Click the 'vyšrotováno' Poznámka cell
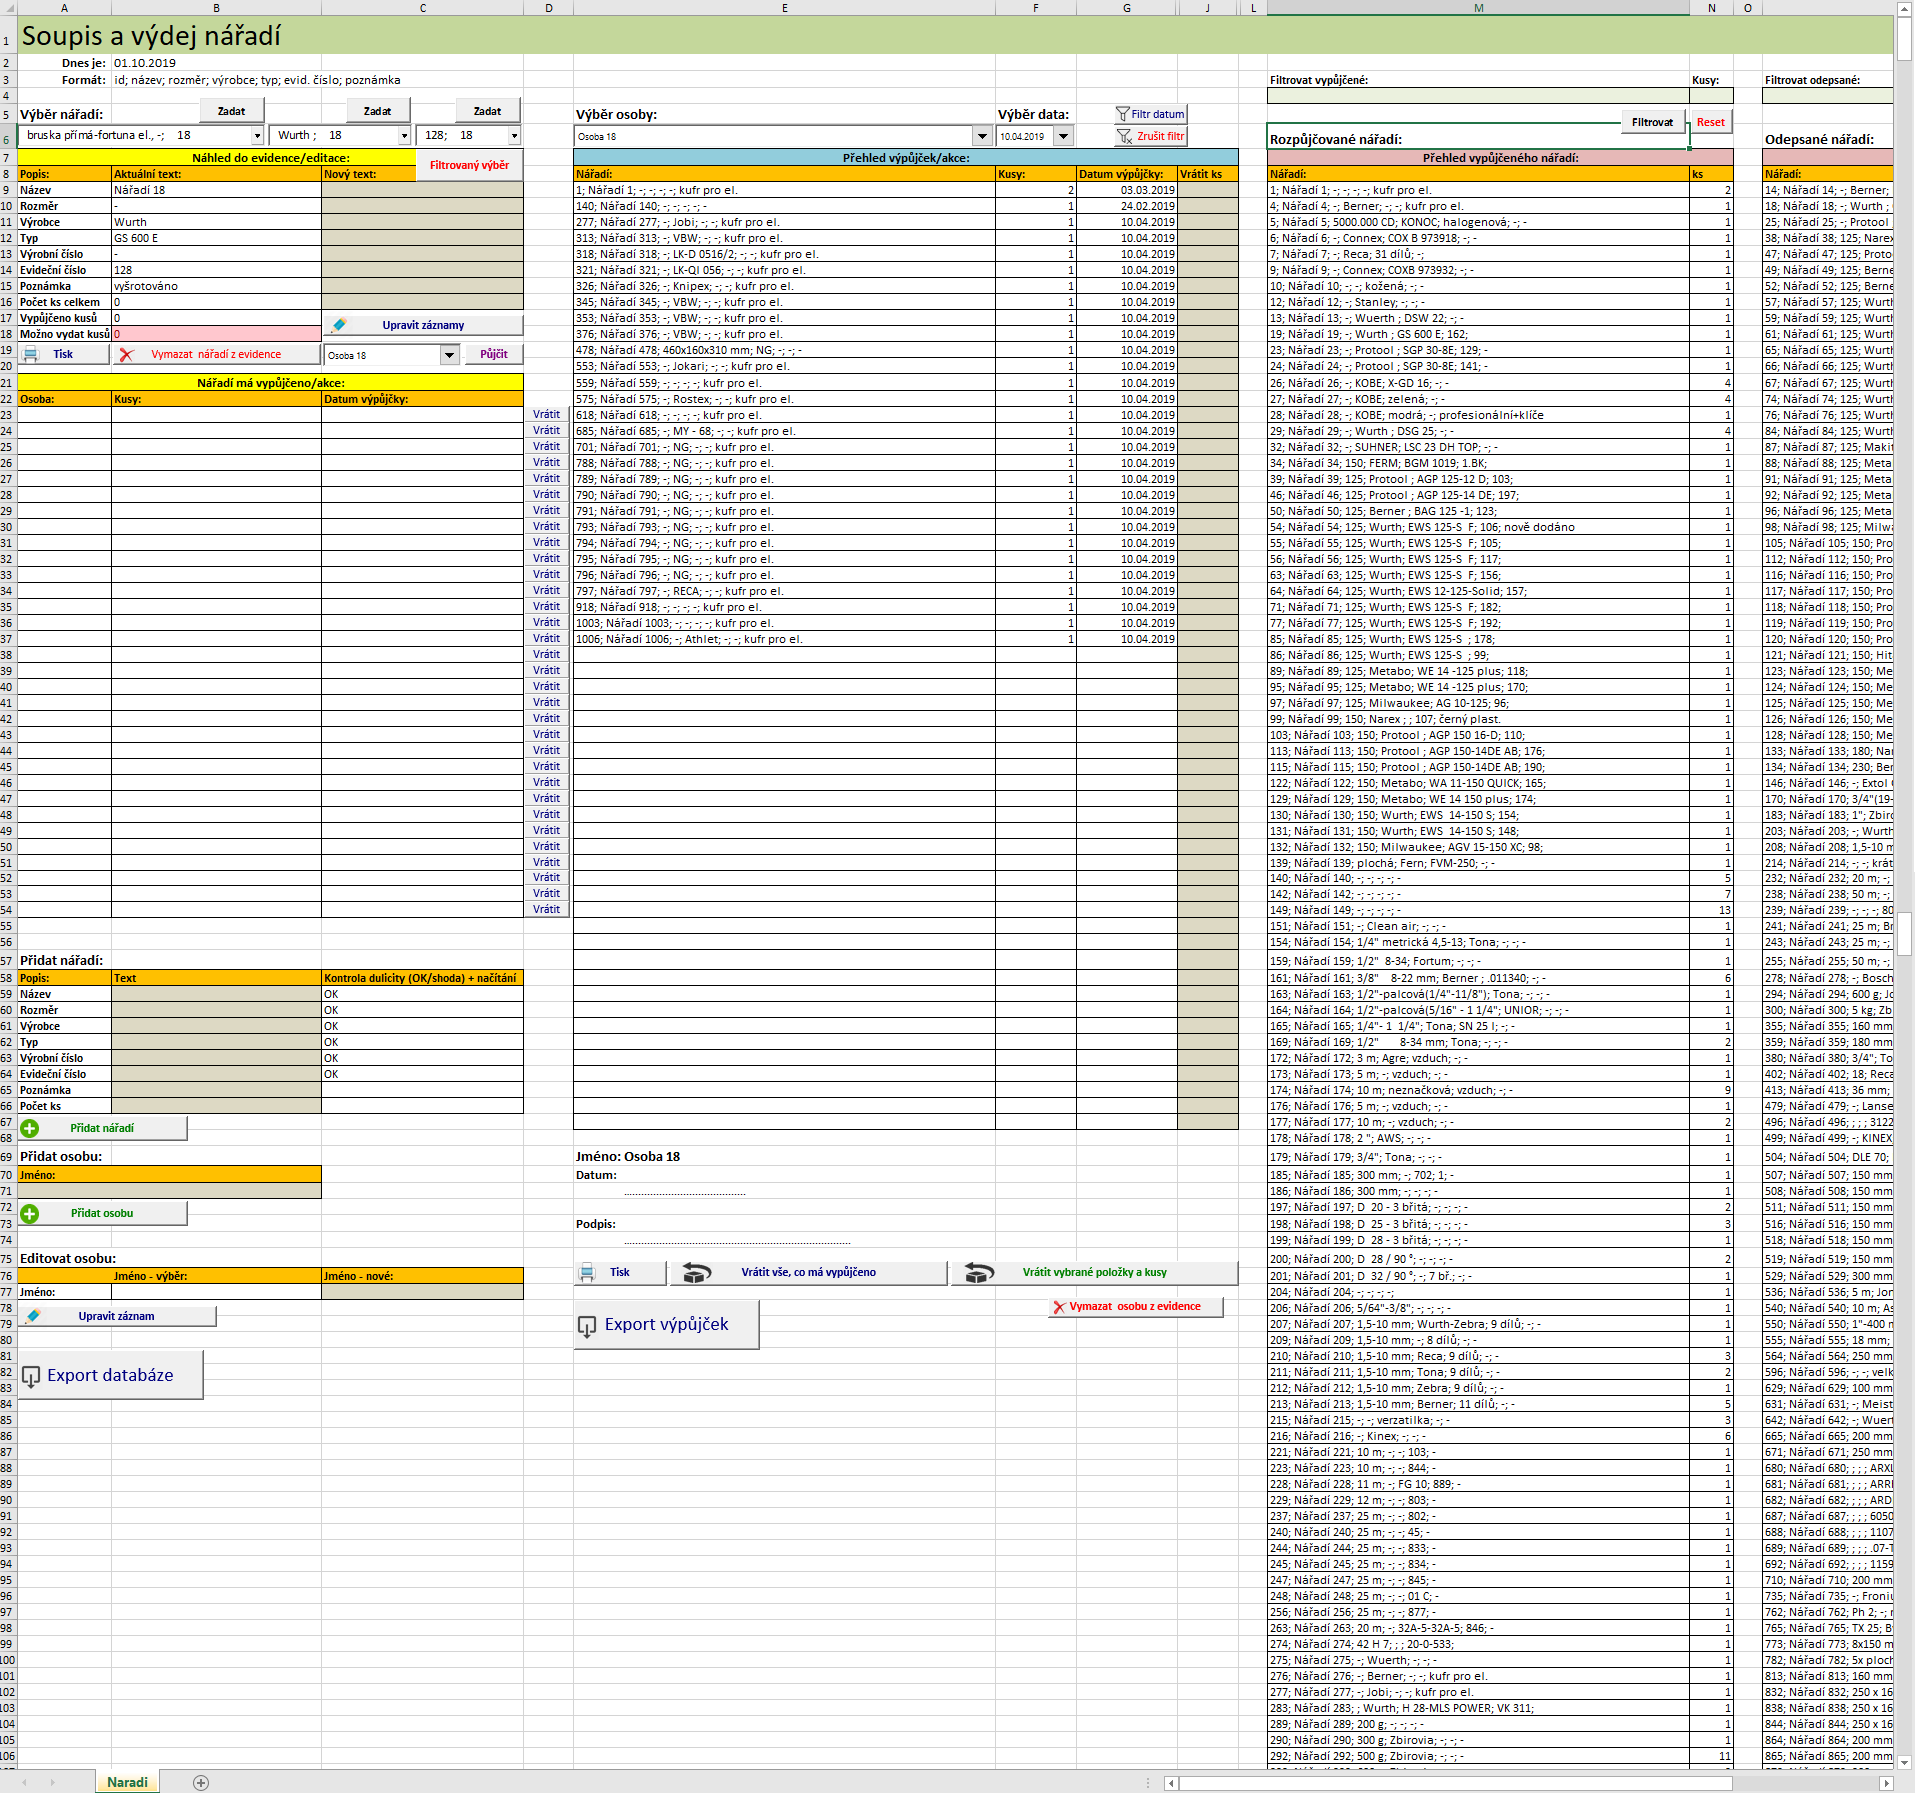This screenshot has height=1794, width=1916. (216, 286)
